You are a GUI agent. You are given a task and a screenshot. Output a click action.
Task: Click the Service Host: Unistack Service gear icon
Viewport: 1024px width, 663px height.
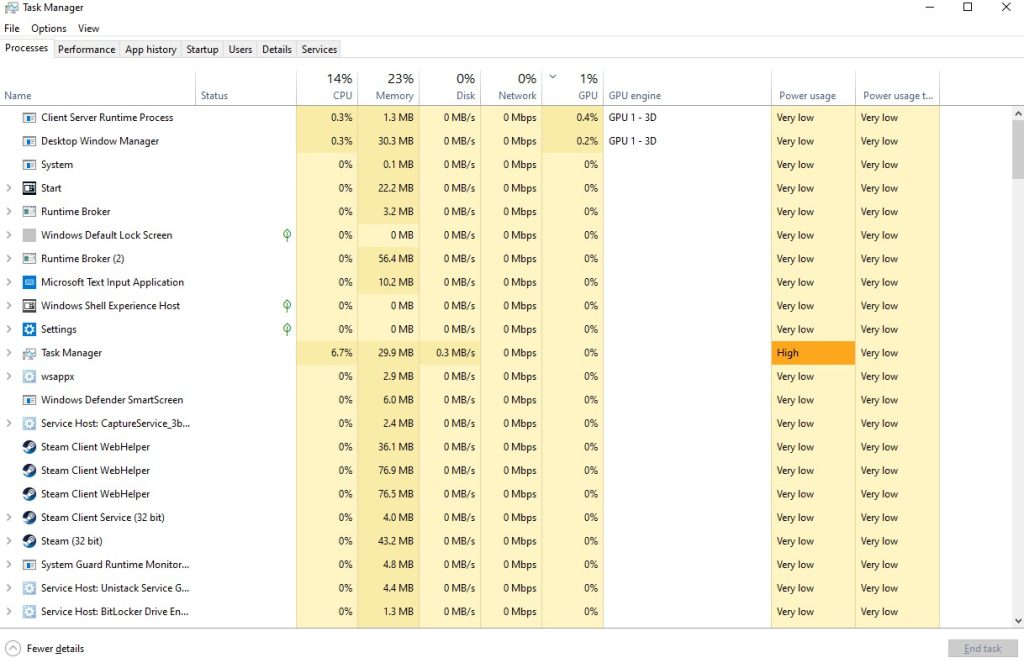[x=29, y=588]
